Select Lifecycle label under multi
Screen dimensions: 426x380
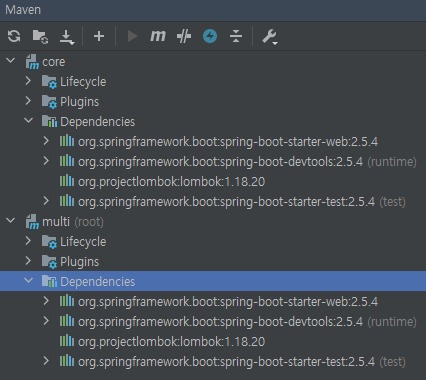tap(83, 242)
